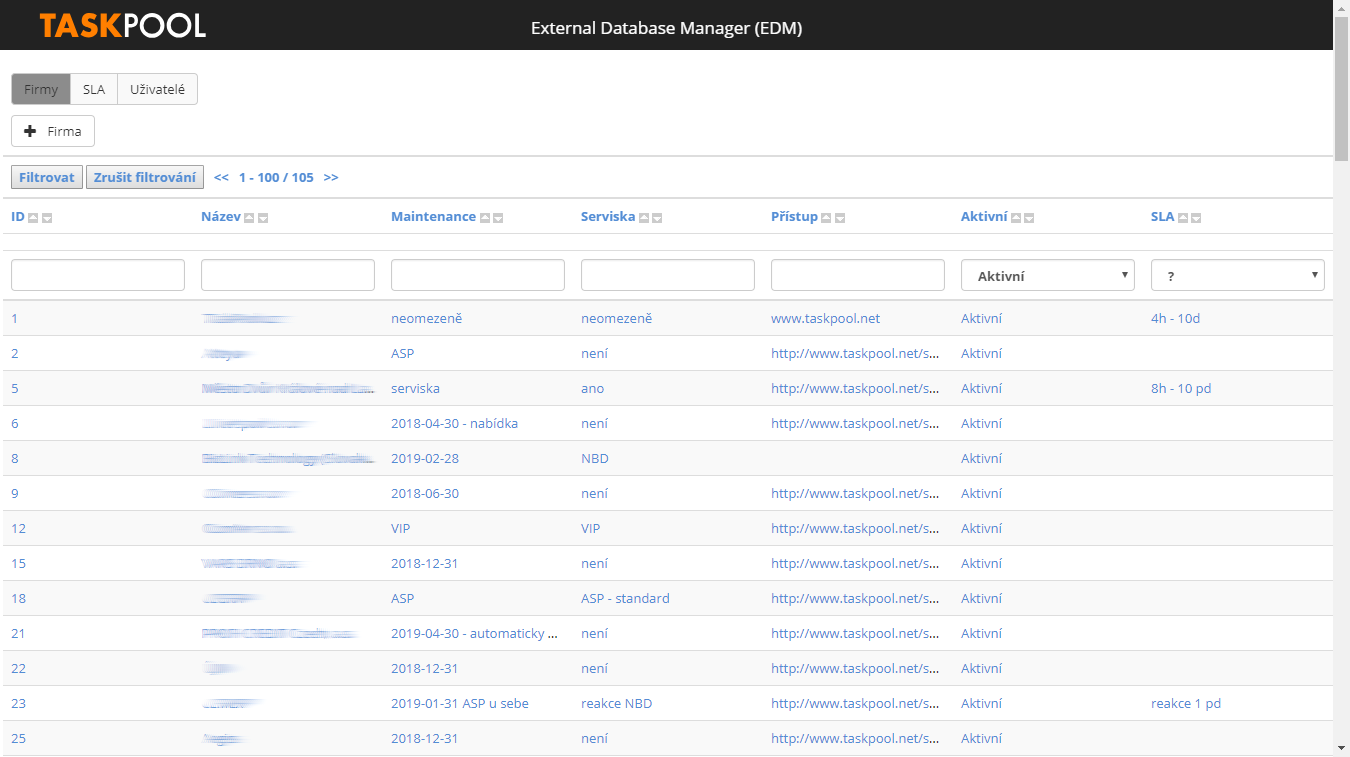Go to previous page with << link
This screenshot has width=1350, height=757.
coord(222,177)
